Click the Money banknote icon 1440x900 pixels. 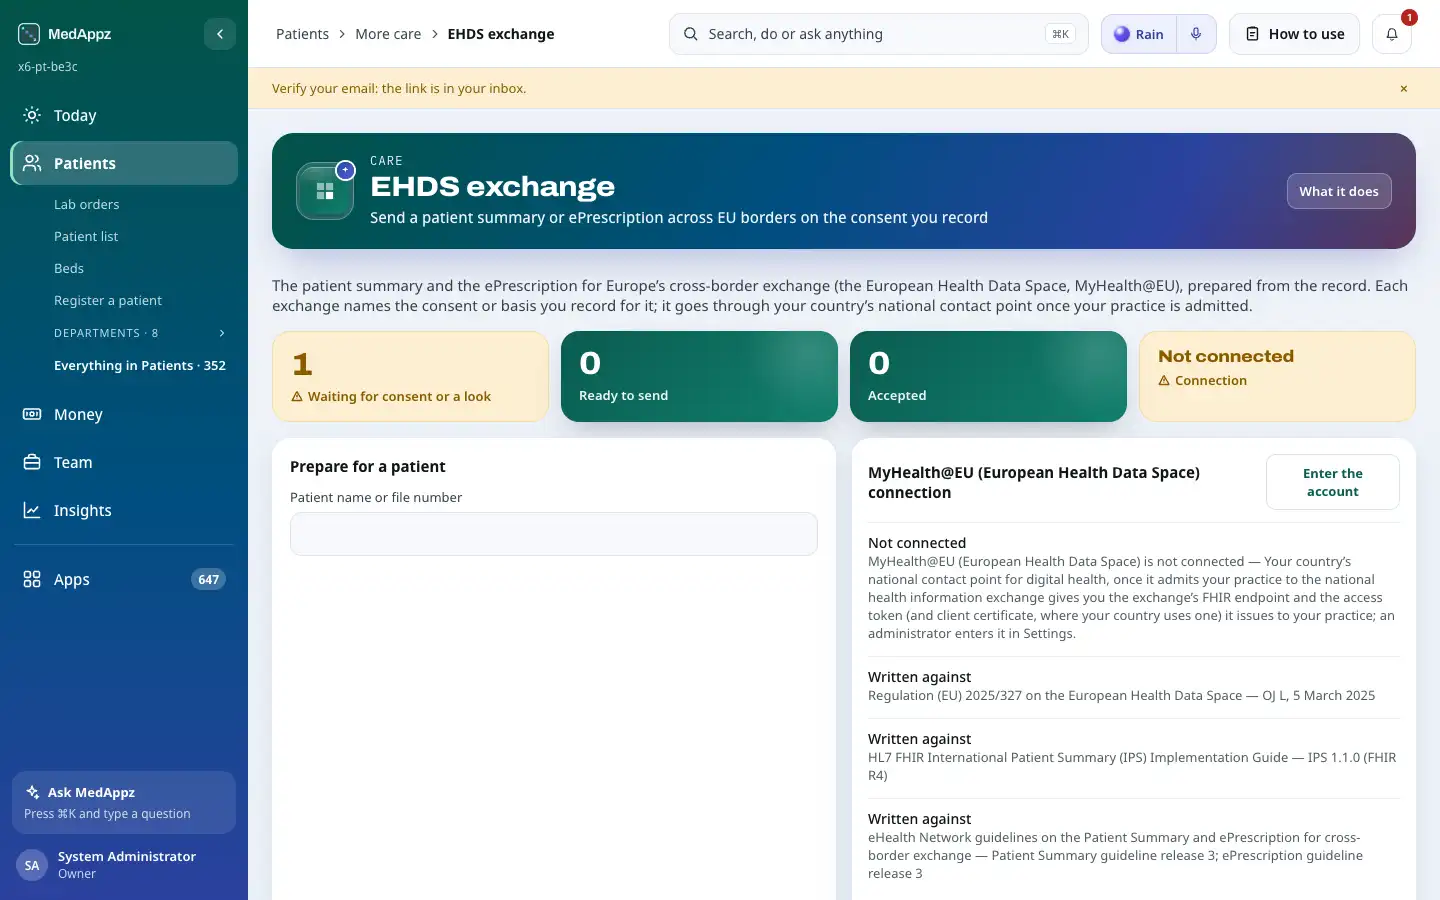[x=32, y=414]
